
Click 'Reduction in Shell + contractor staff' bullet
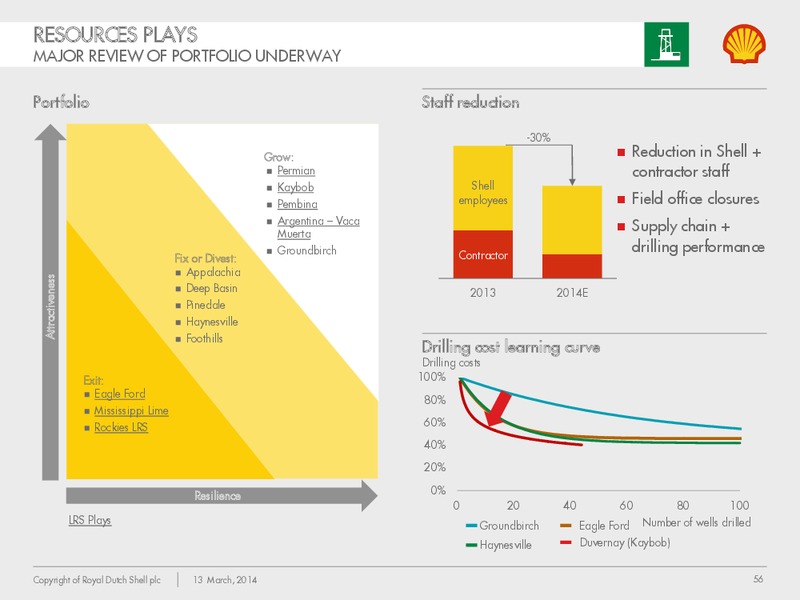pos(696,161)
